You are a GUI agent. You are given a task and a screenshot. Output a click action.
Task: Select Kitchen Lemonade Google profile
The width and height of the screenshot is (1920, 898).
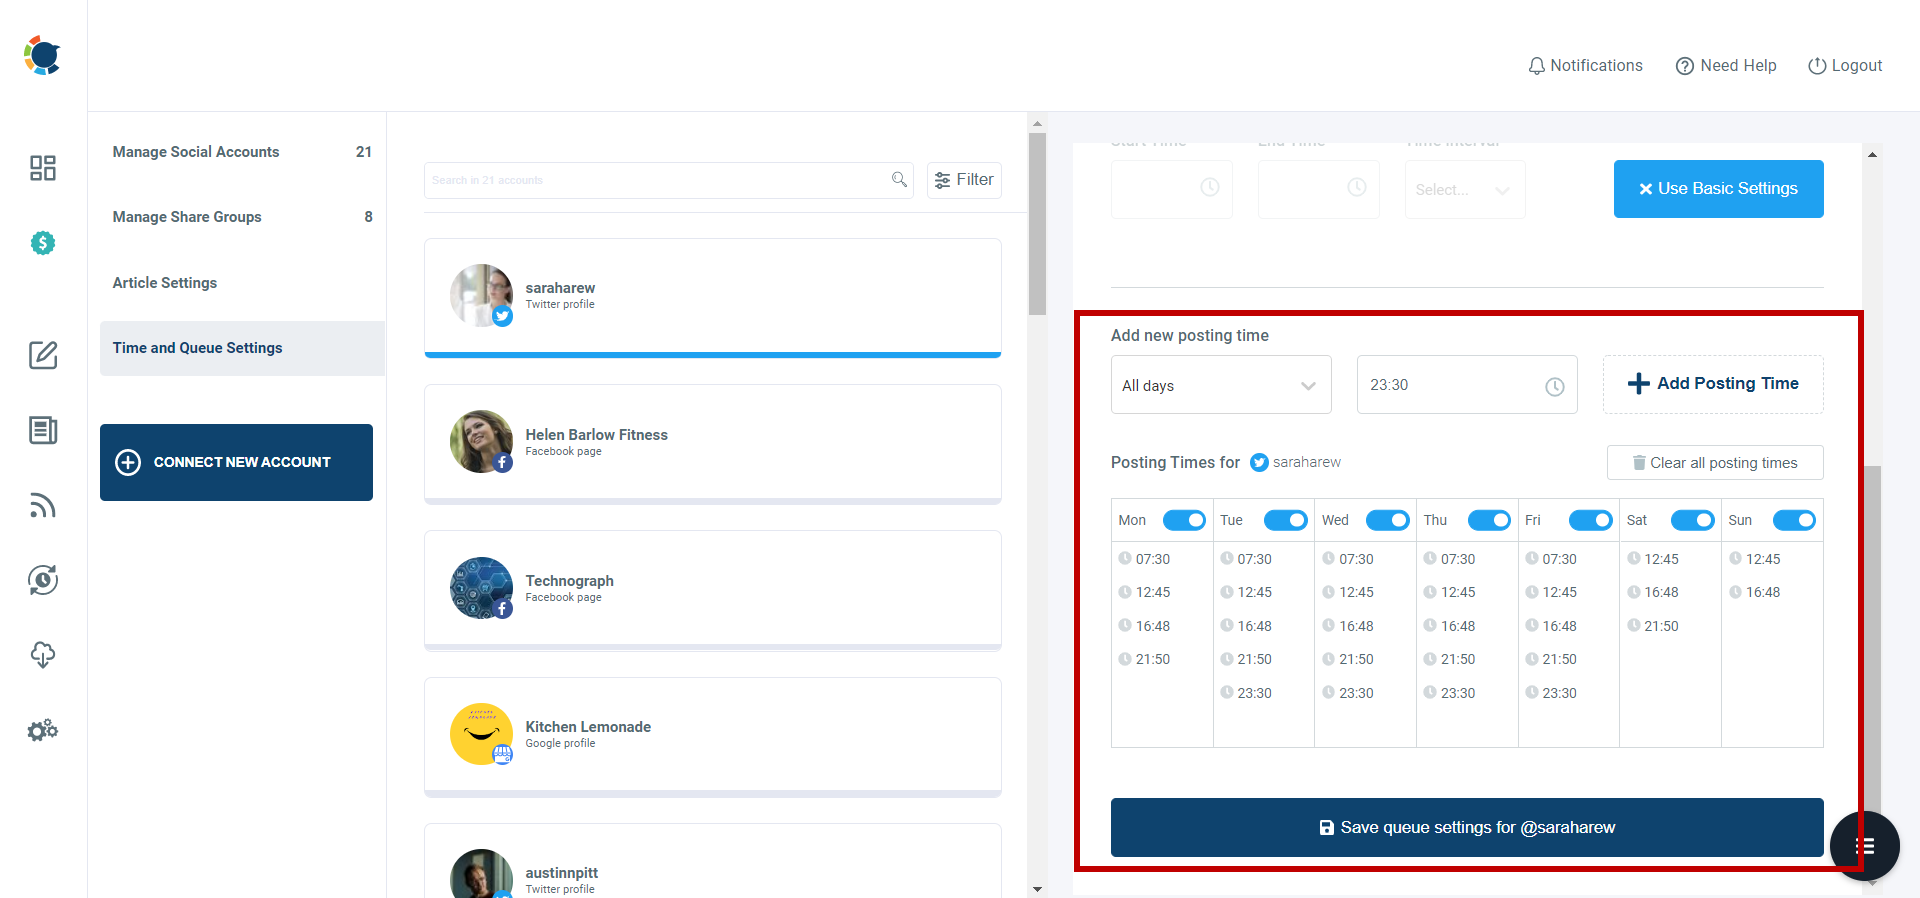pyautogui.click(x=713, y=737)
